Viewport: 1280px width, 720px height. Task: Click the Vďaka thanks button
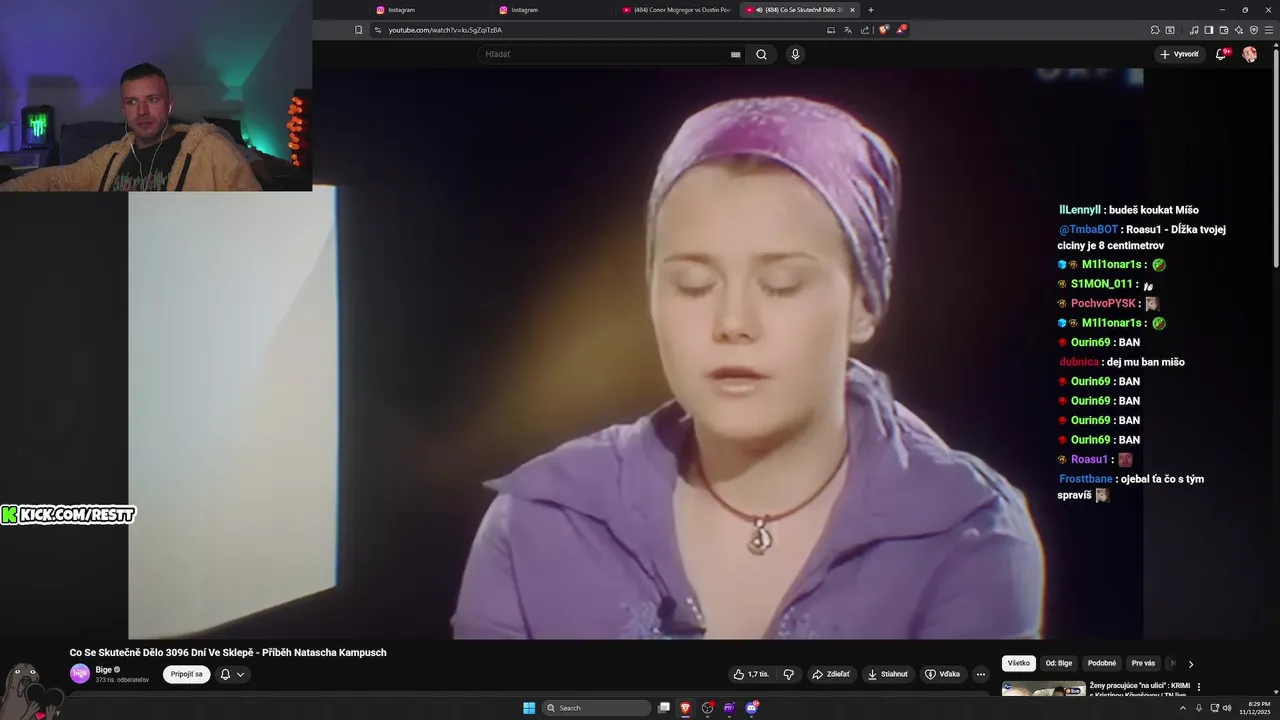942,674
